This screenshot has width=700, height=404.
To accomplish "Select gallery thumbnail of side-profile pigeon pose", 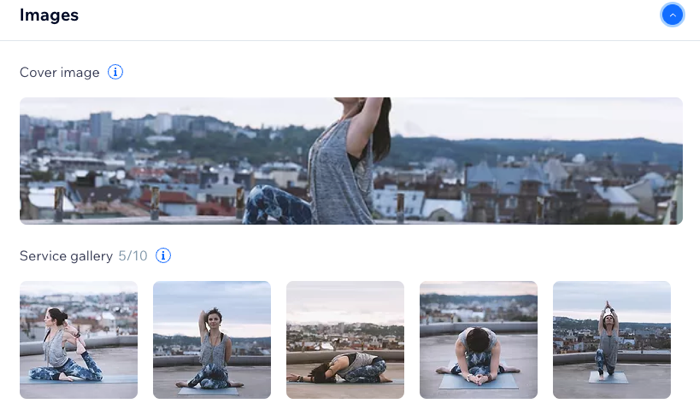I will point(79,340).
